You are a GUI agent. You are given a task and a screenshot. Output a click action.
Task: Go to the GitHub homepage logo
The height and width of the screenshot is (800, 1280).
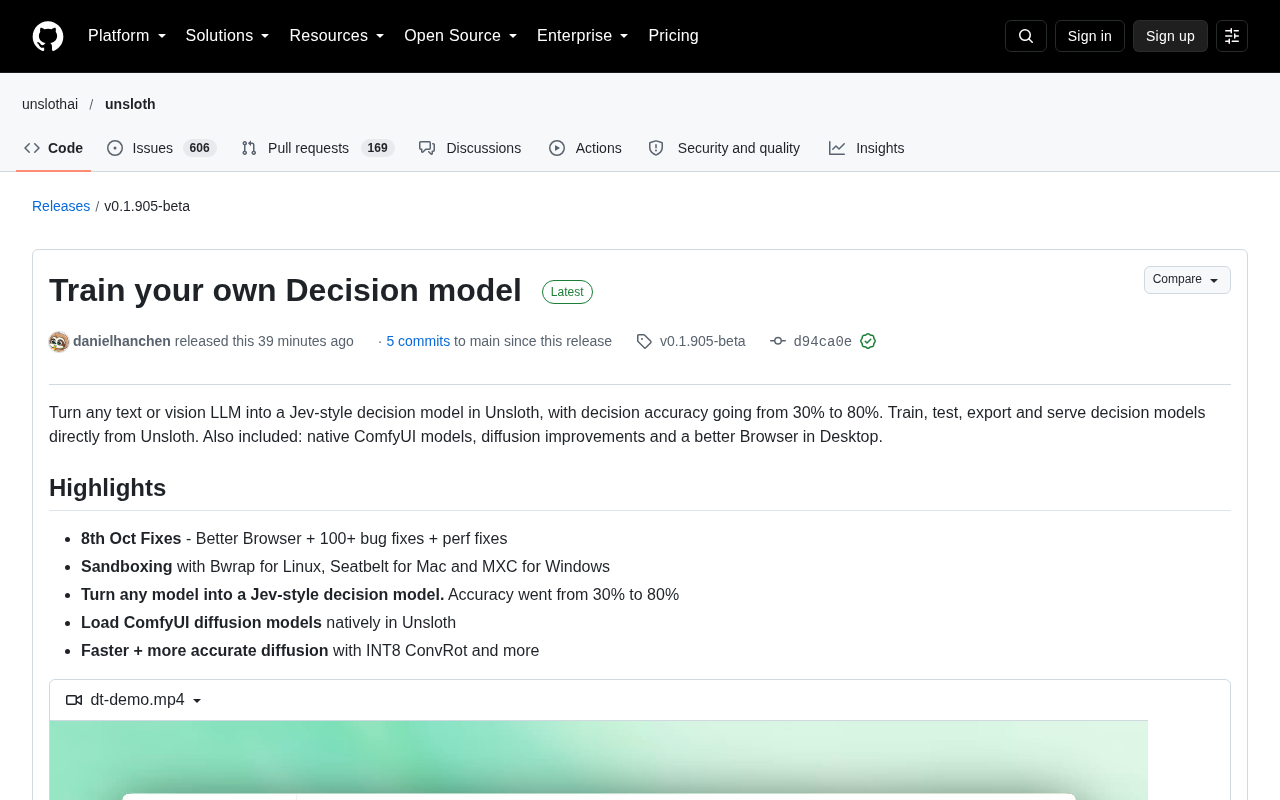[x=48, y=36]
